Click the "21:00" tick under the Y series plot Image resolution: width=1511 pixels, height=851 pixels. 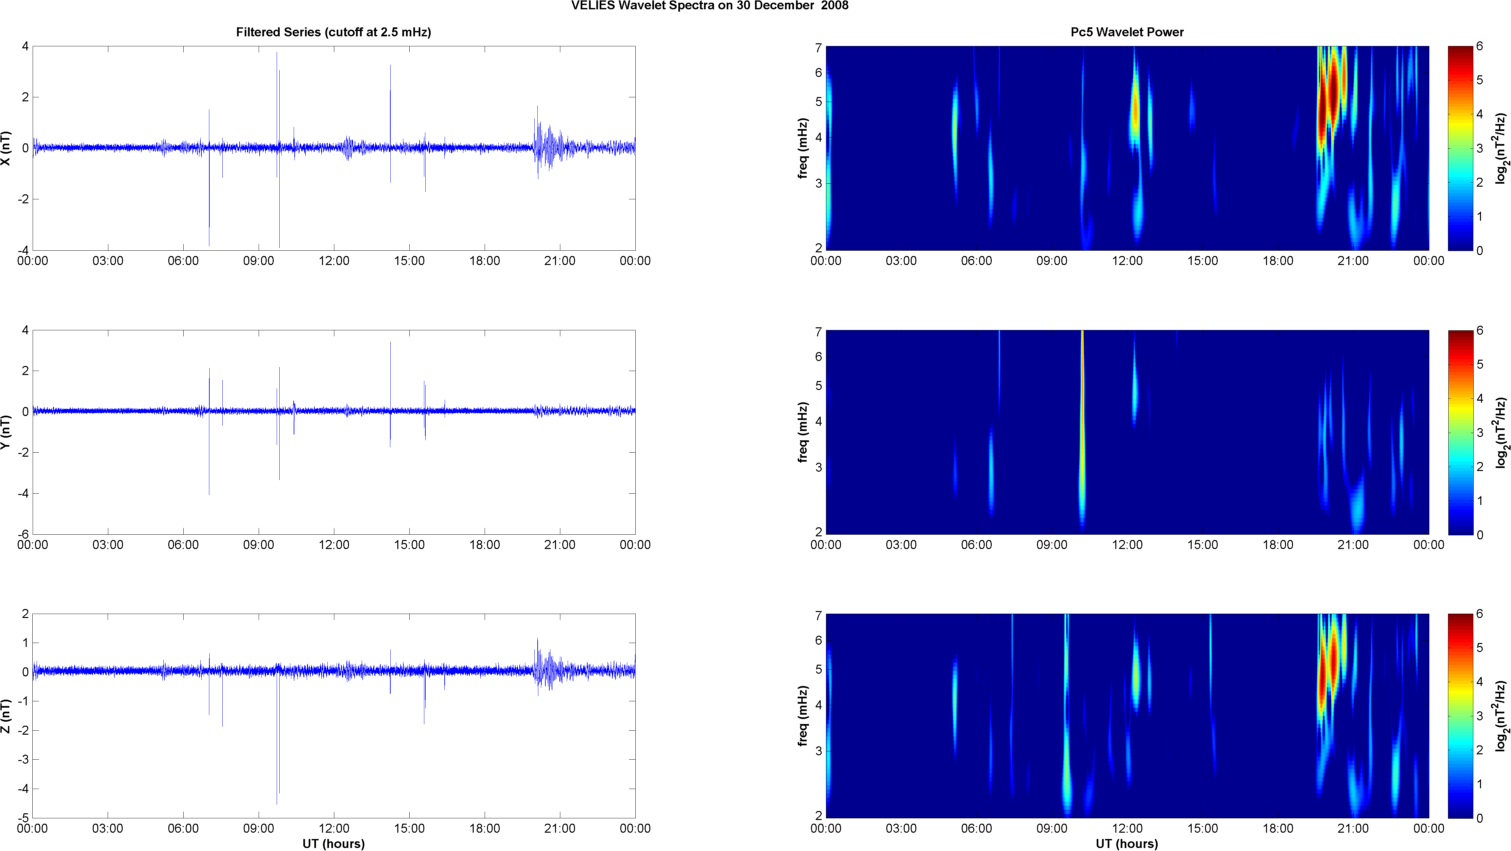tap(559, 545)
